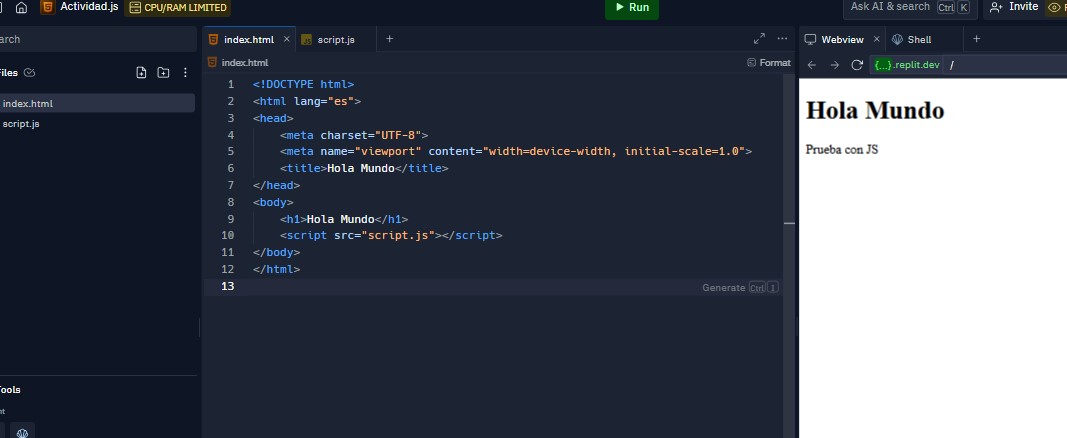Run the project with the Run button

(x=631, y=7)
